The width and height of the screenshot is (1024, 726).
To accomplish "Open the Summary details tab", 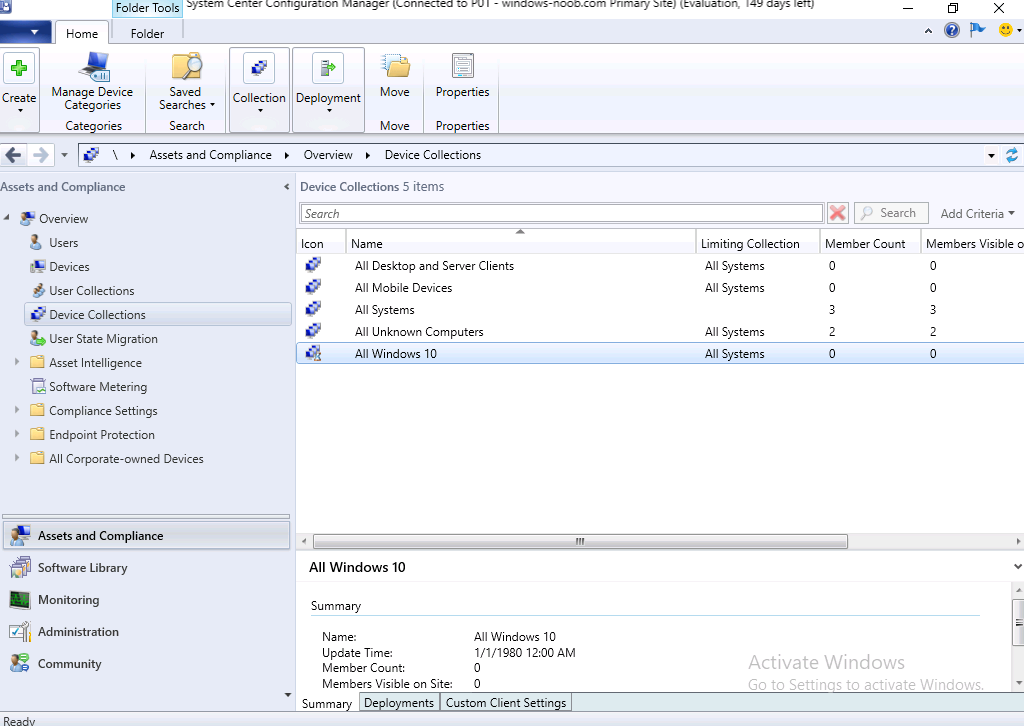I will pos(327,703).
